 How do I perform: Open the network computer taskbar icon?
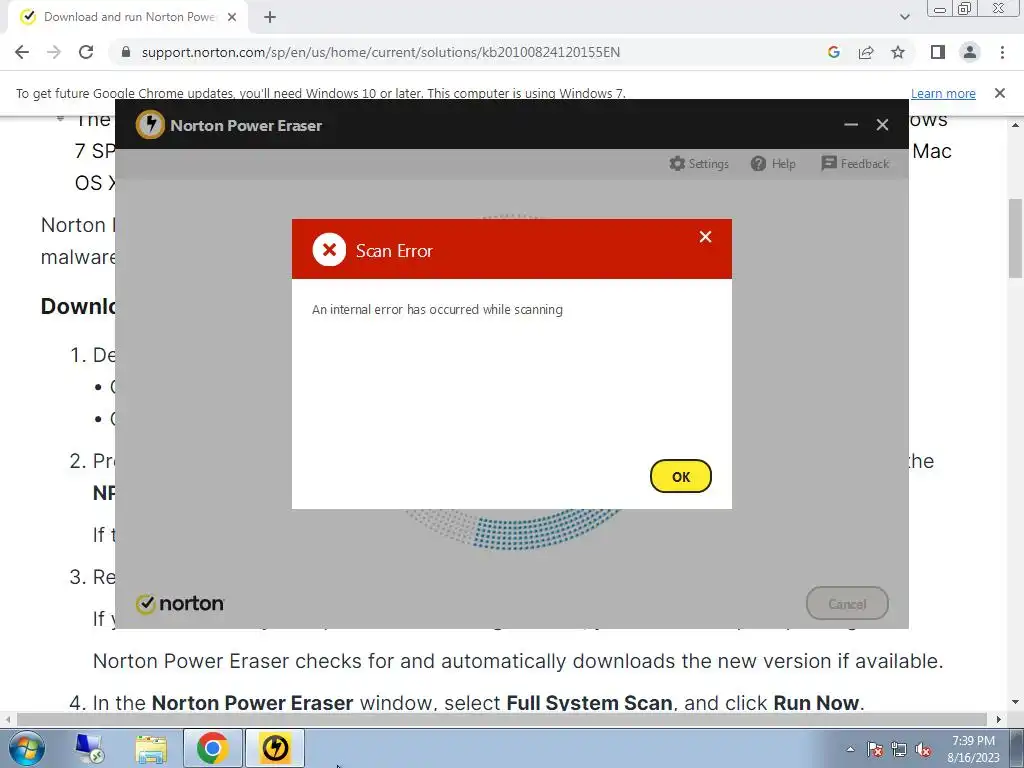88,748
